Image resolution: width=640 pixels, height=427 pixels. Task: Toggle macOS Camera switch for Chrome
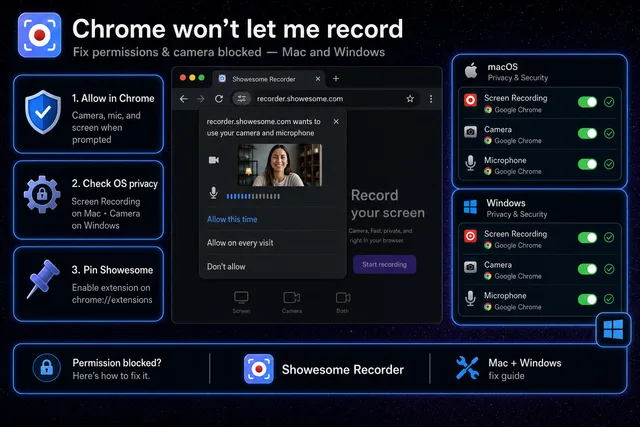click(x=587, y=133)
